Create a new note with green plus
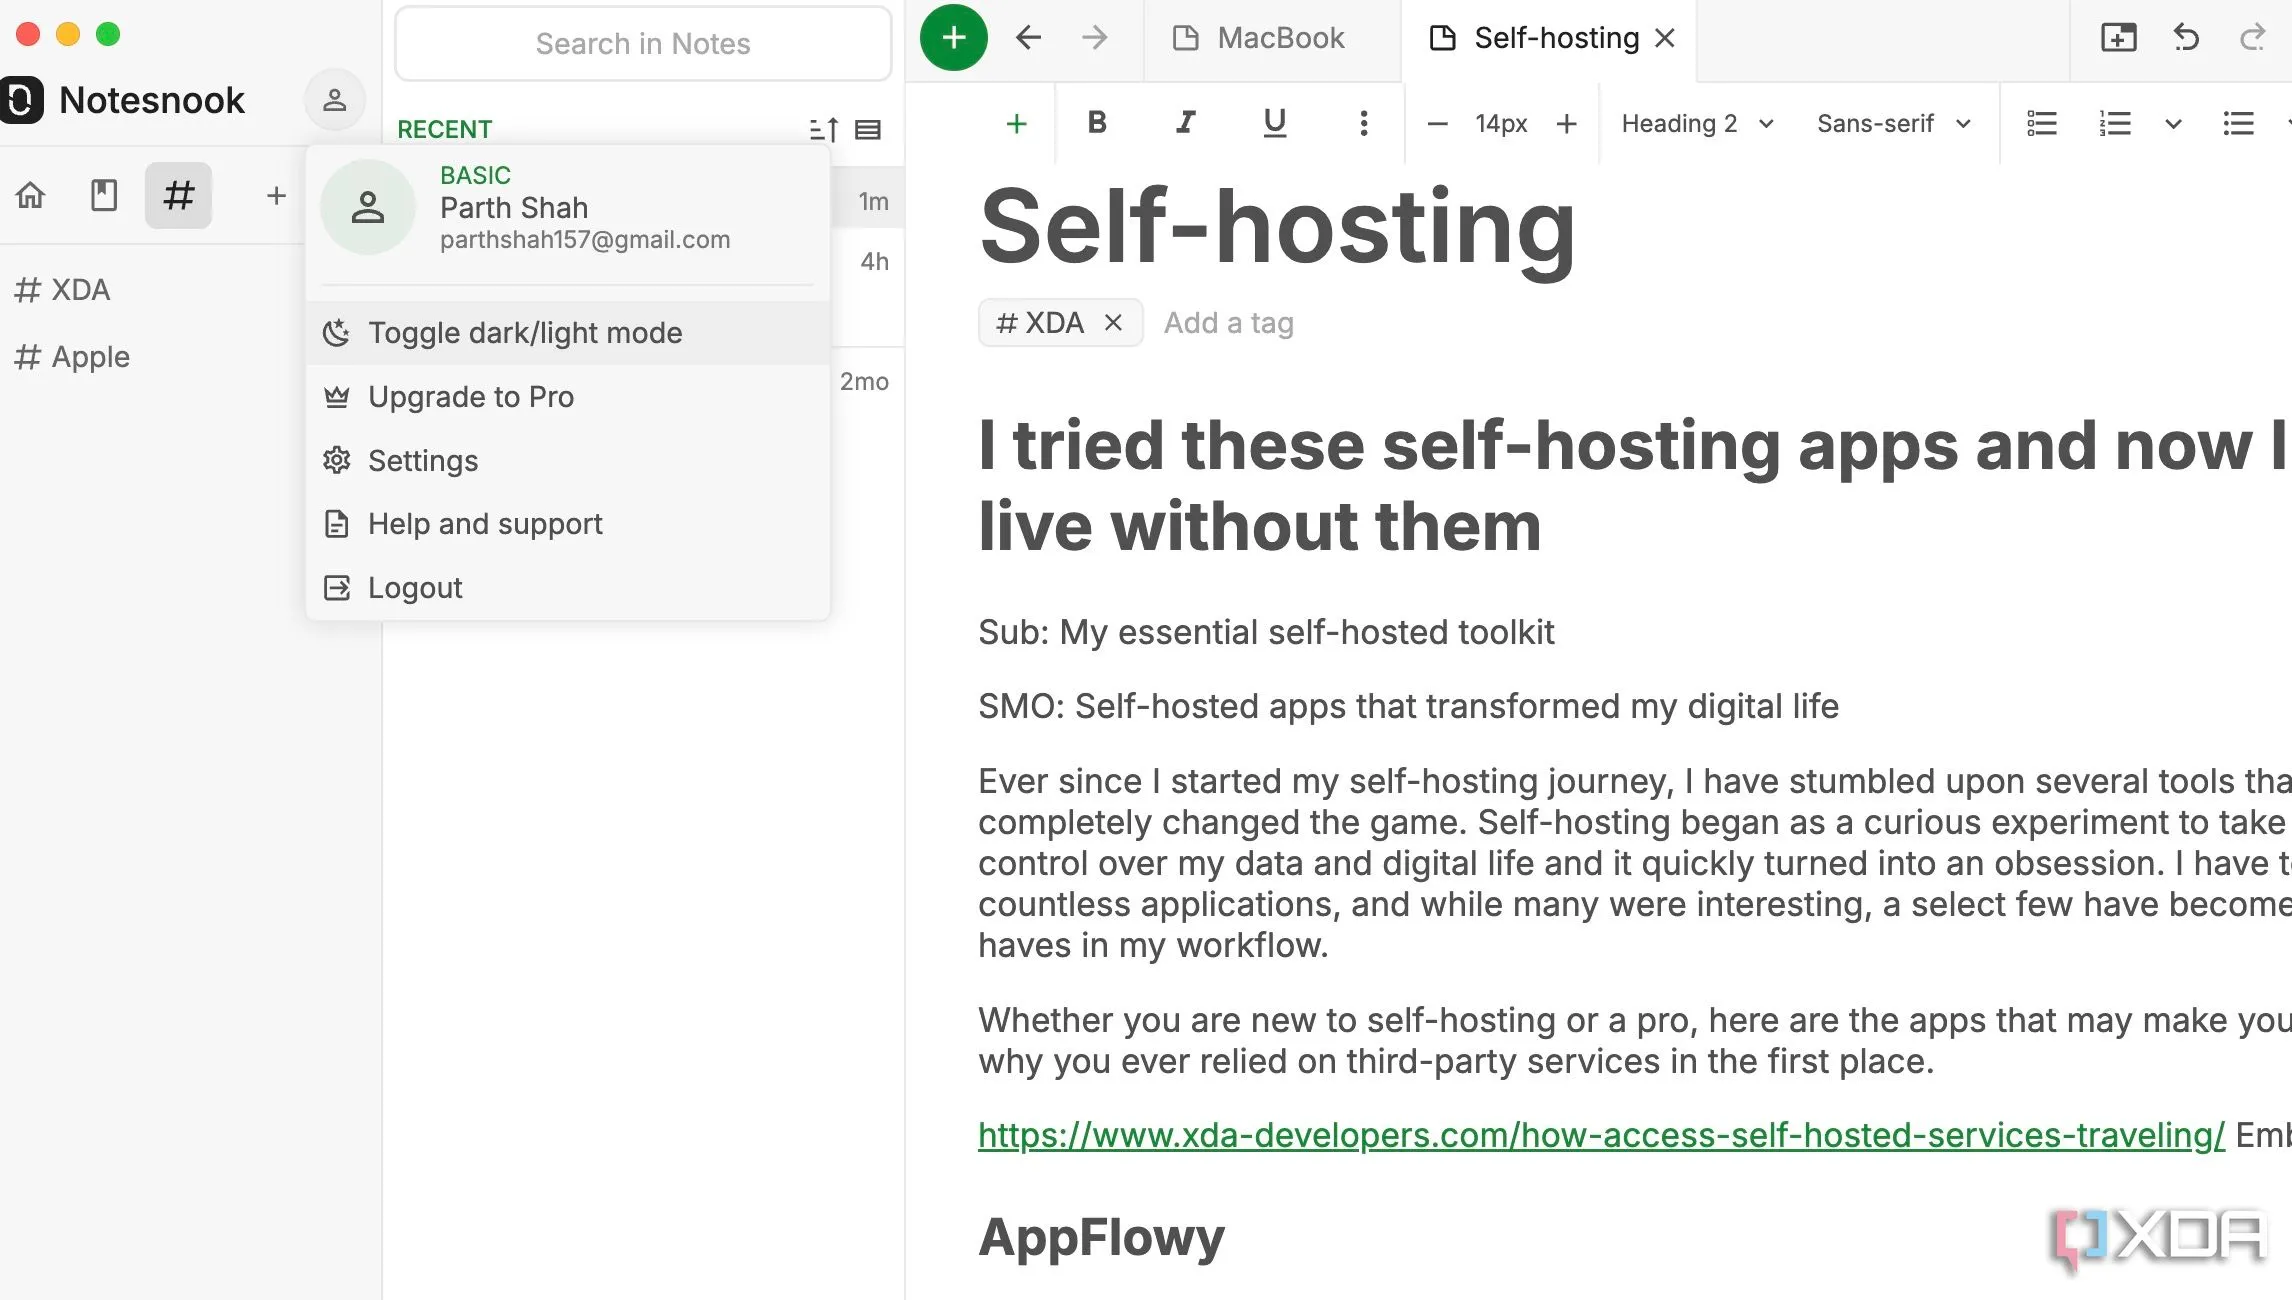 tap(954, 38)
